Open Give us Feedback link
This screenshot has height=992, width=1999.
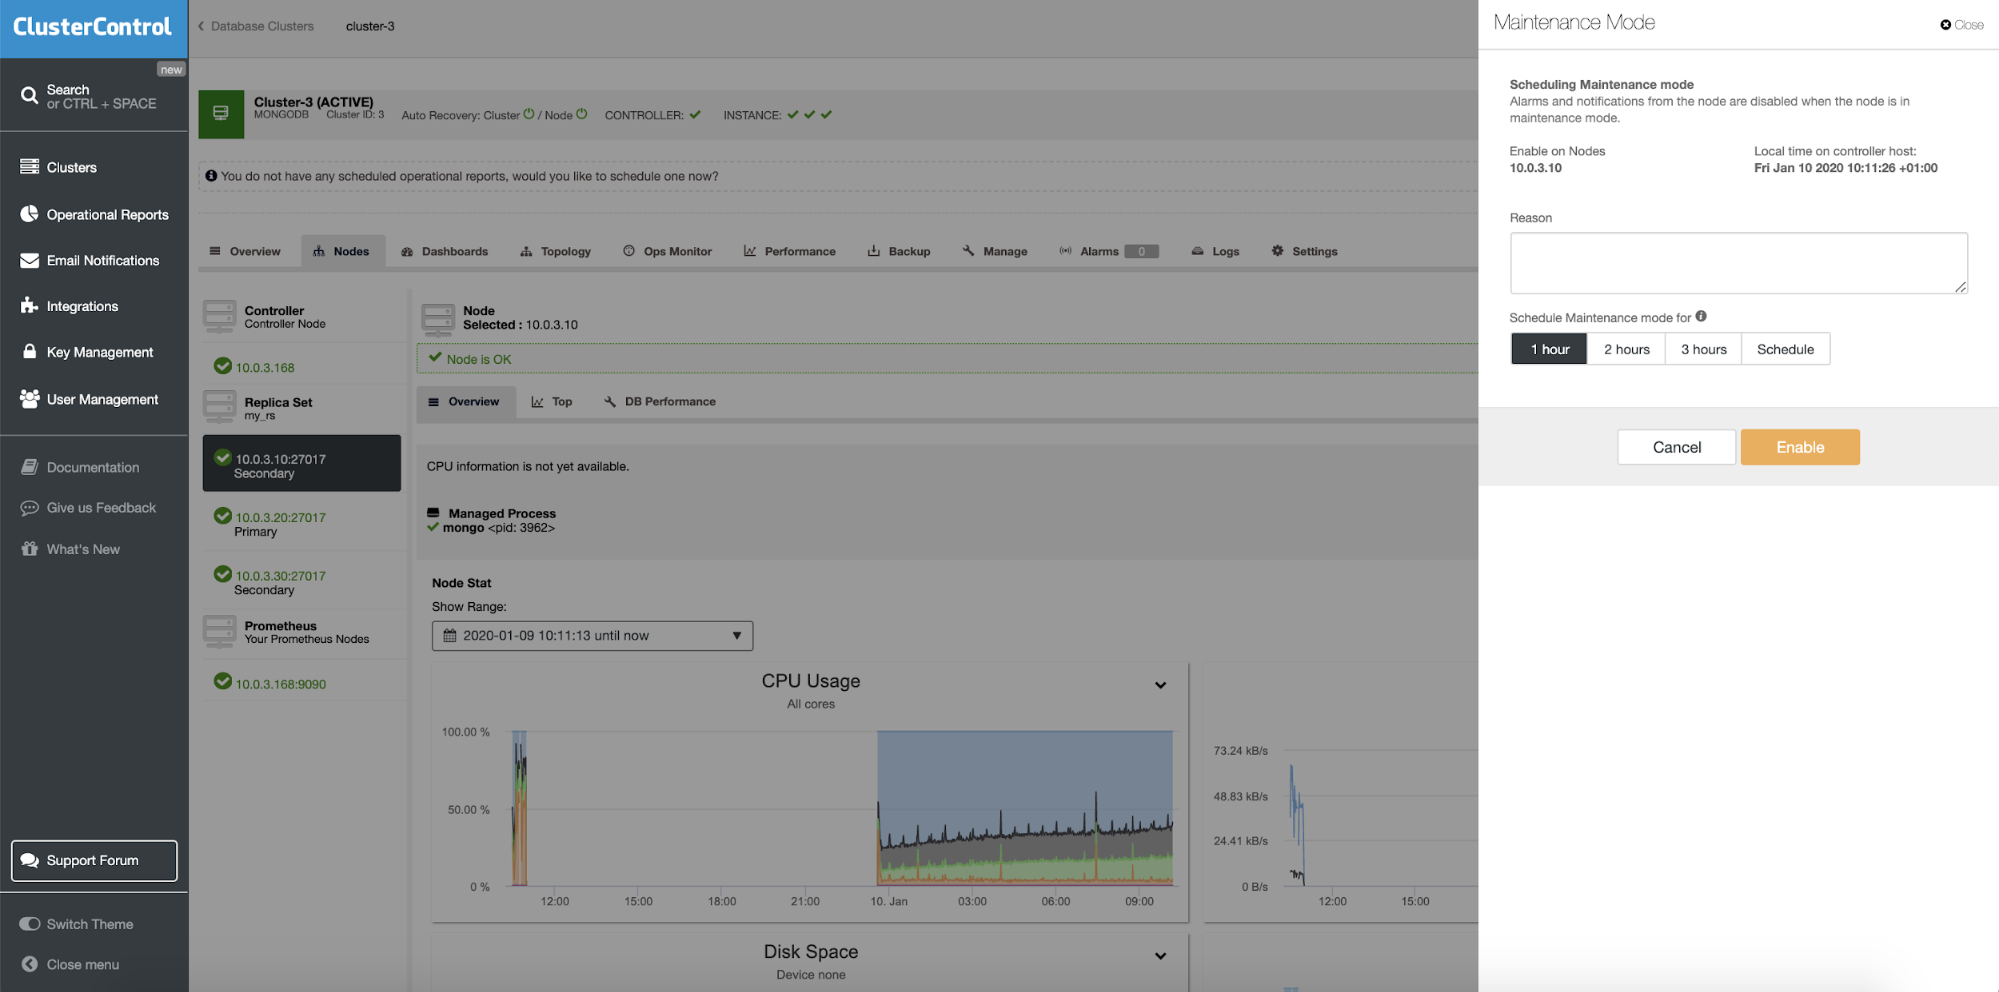coord(101,508)
